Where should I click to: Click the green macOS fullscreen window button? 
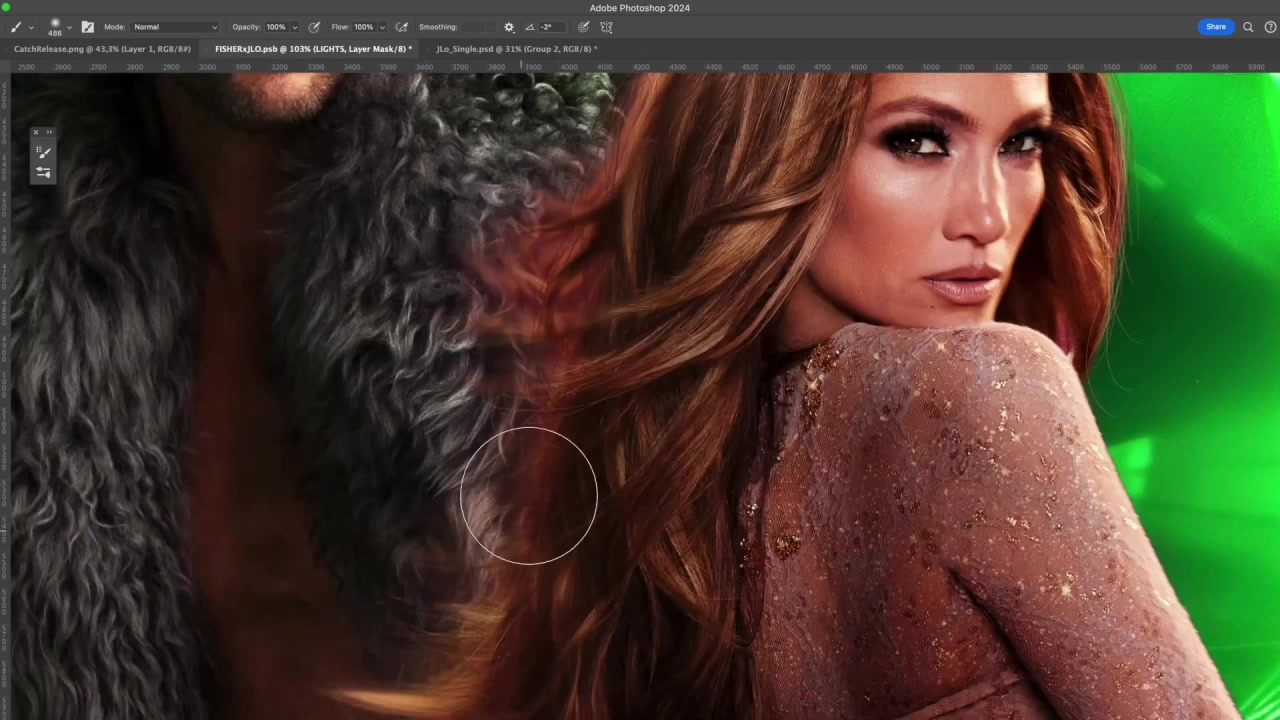(5, 7)
